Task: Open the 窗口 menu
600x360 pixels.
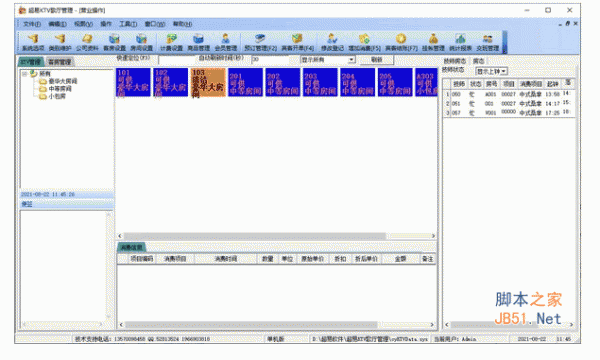Action: pyautogui.click(x=155, y=24)
